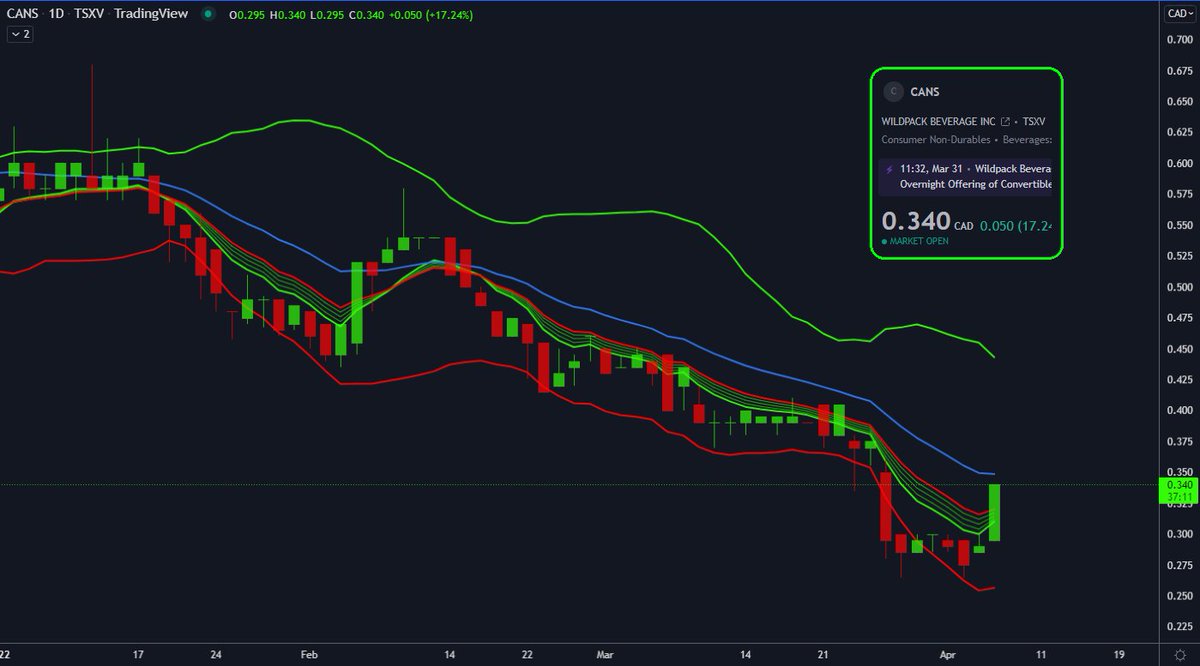Click the MARKET OPEN status label
1200x666 pixels.
click(x=918, y=241)
